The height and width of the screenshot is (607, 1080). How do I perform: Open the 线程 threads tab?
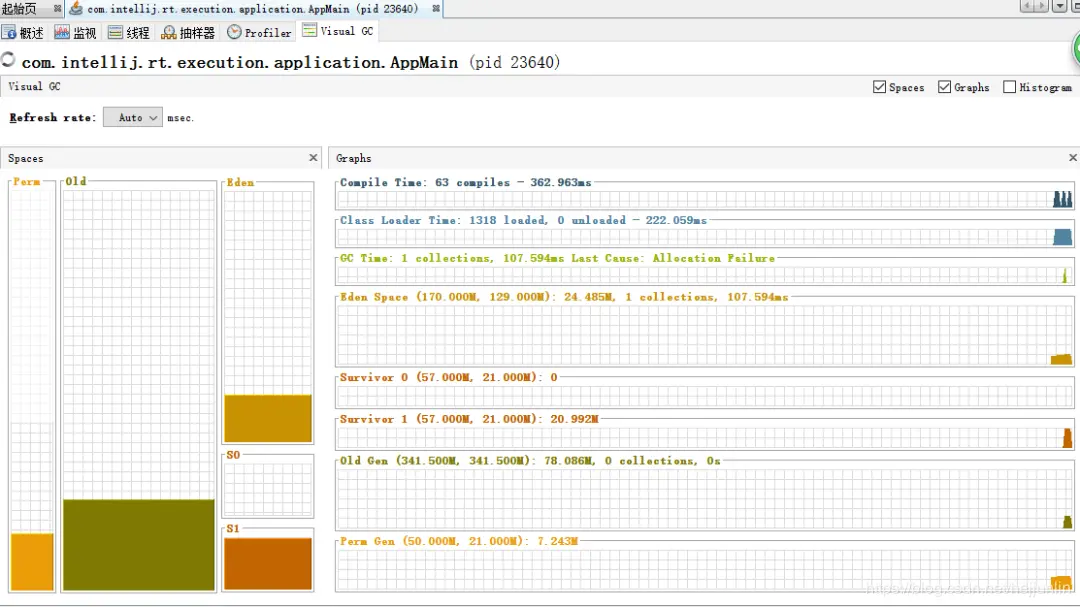click(x=129, y=32)
